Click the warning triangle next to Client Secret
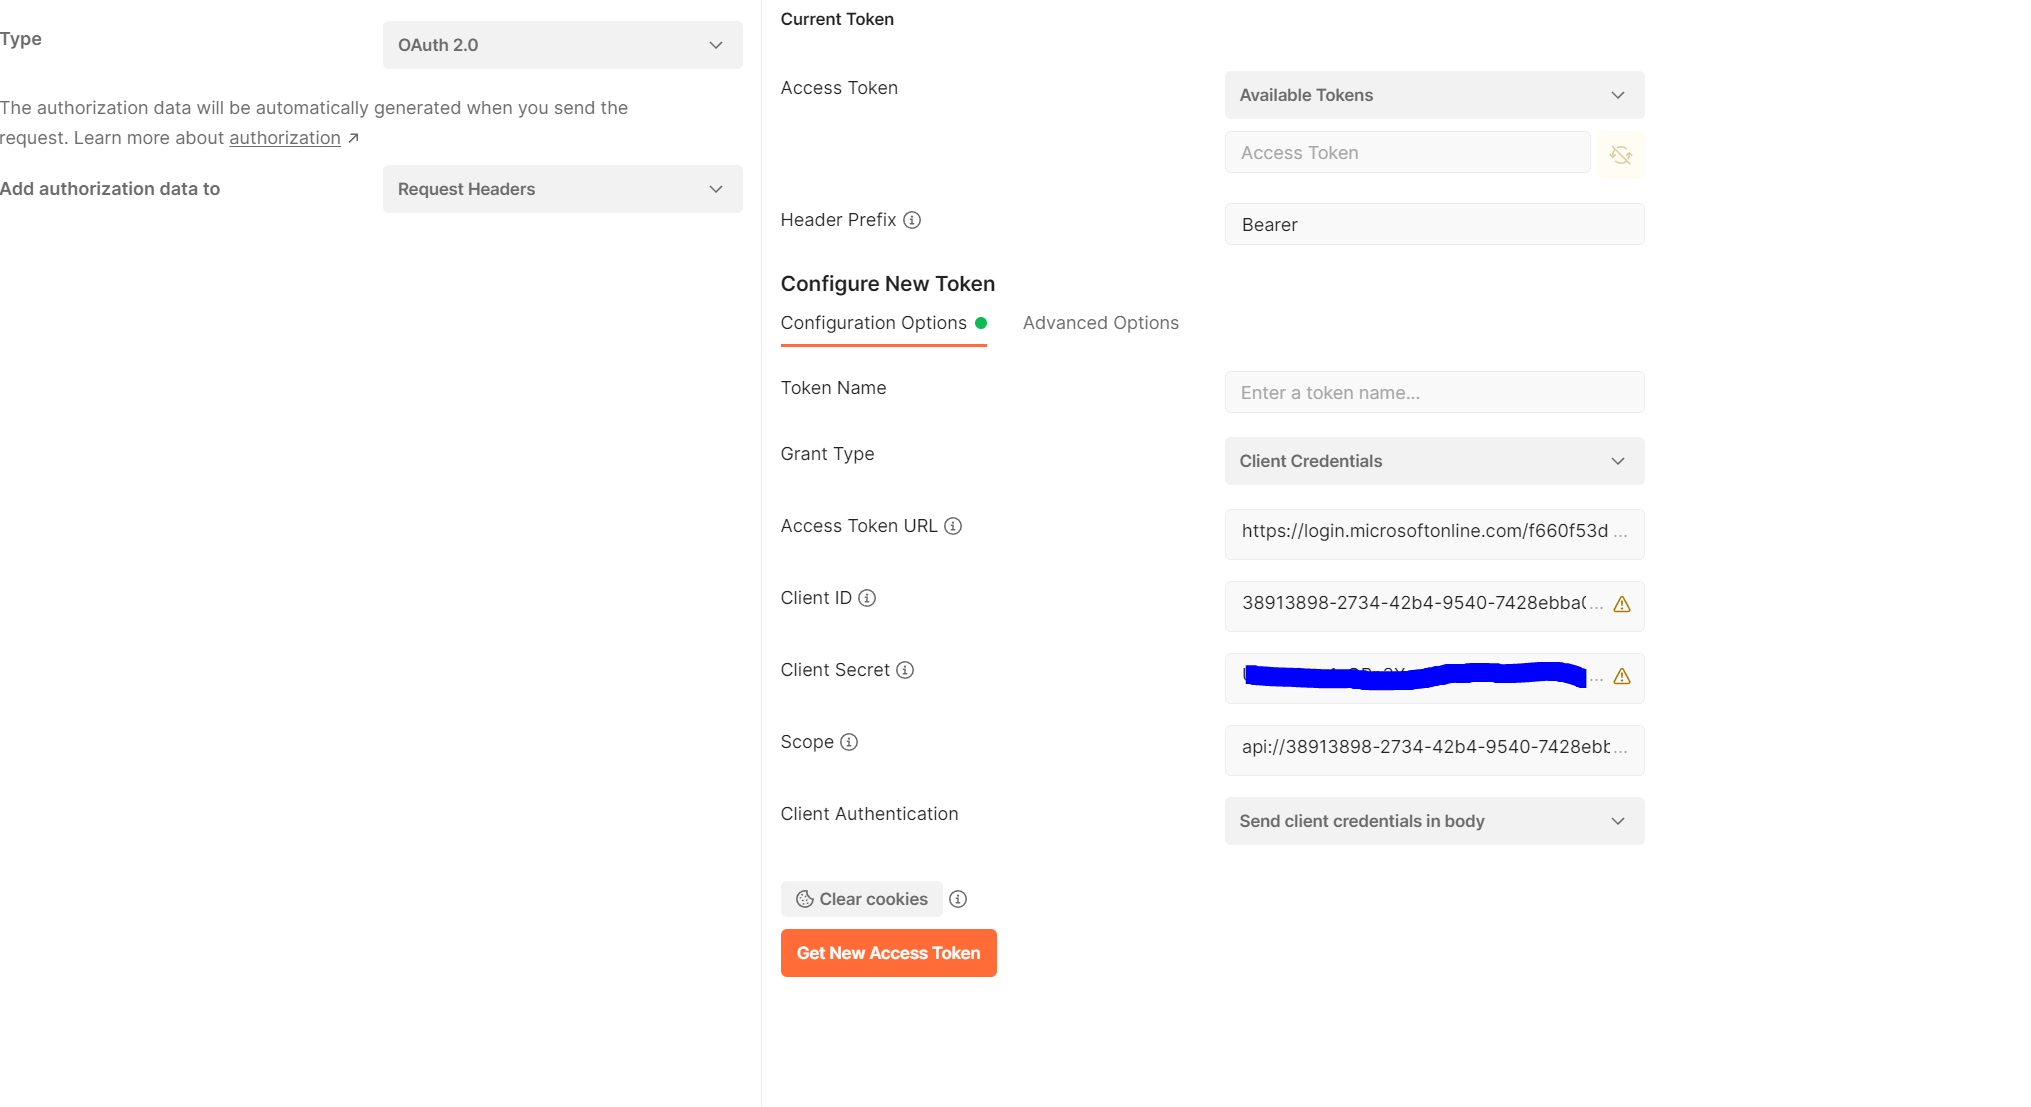 [x=1620, y=677]
